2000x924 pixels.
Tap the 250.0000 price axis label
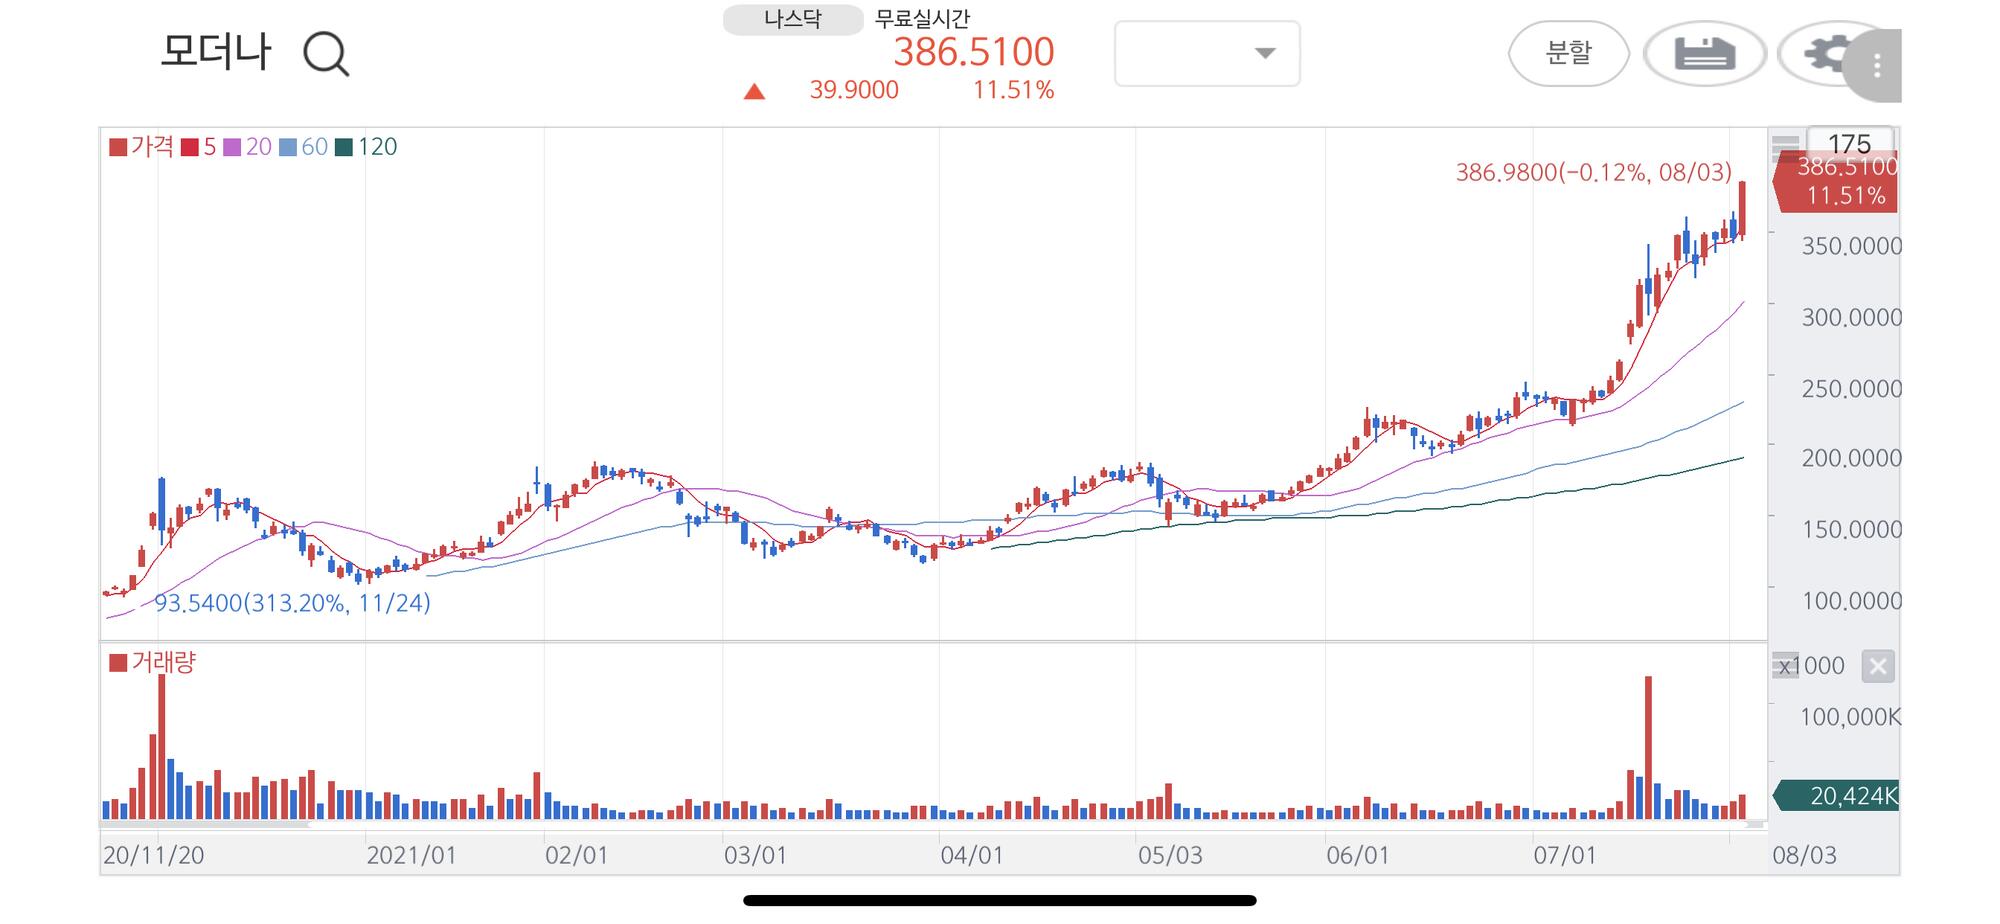click(1851, 388)
